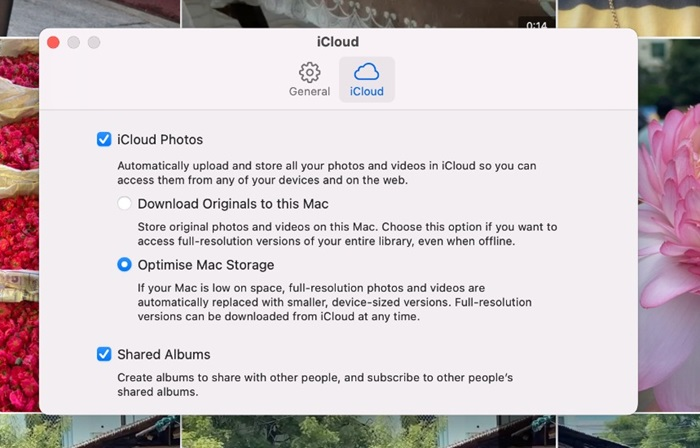The width and height of the screenshot is (700, 448).
Task: Click the 0:14 video thumbnail
Action: click(368, 14)
